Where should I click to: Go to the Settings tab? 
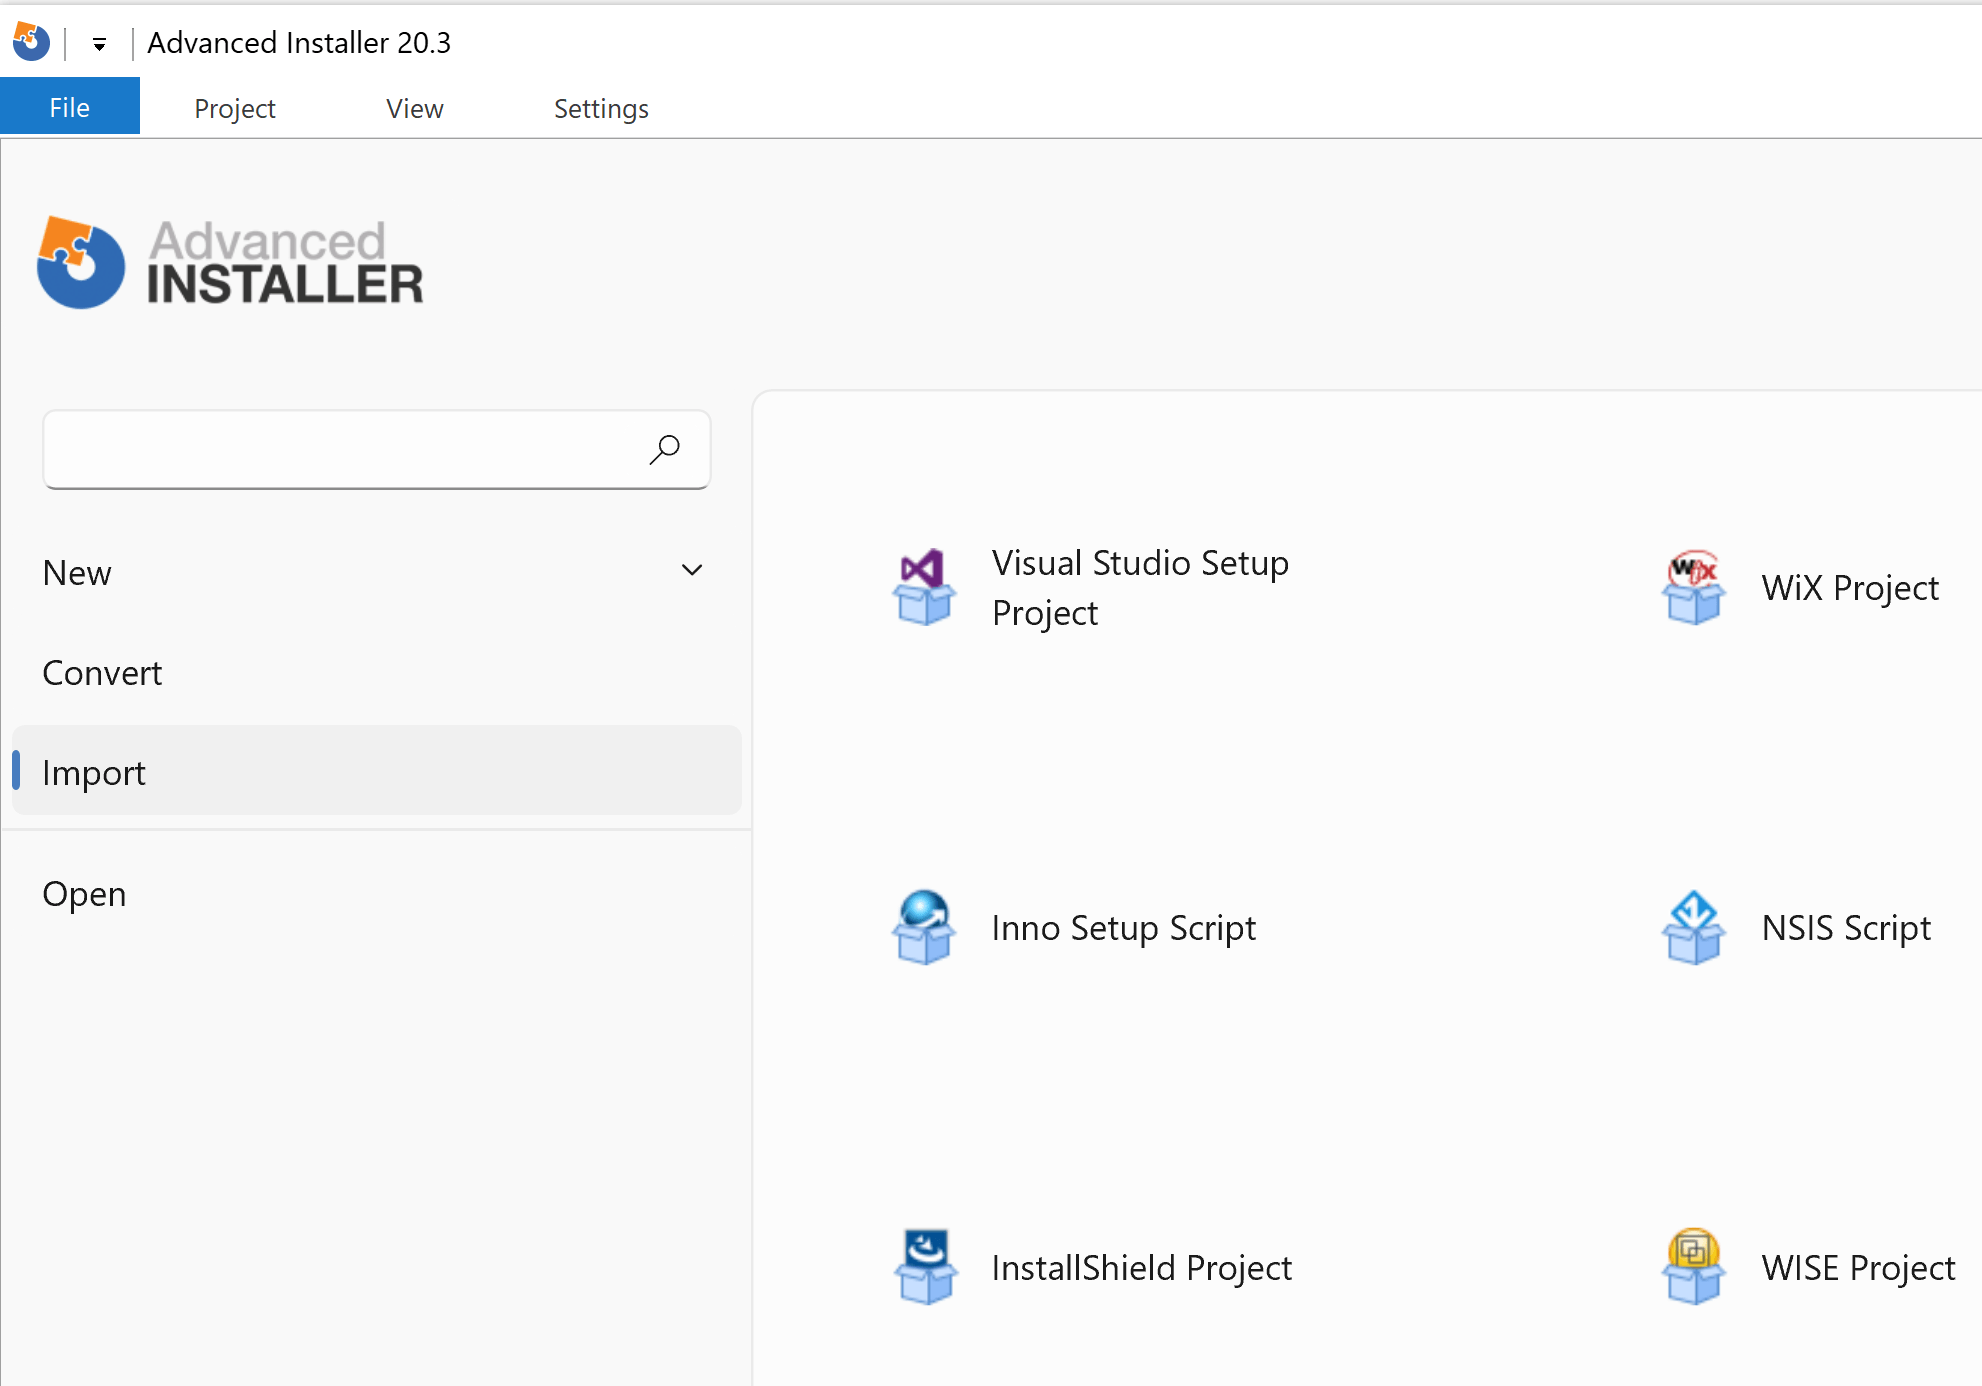coord(600,108)
